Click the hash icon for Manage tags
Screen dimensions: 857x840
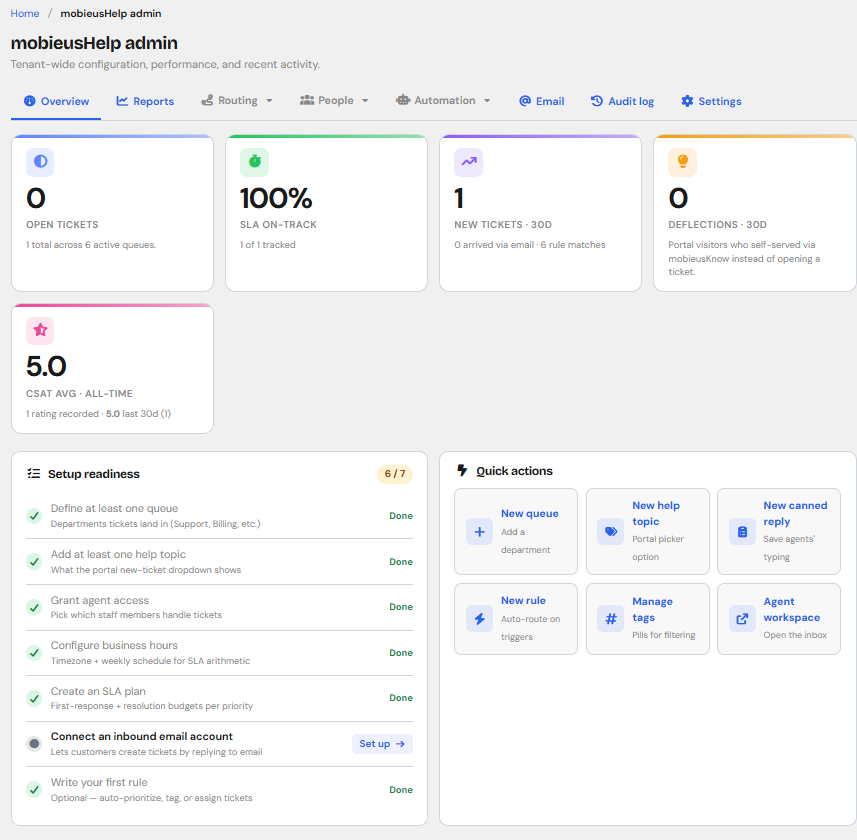pos(611,619)
